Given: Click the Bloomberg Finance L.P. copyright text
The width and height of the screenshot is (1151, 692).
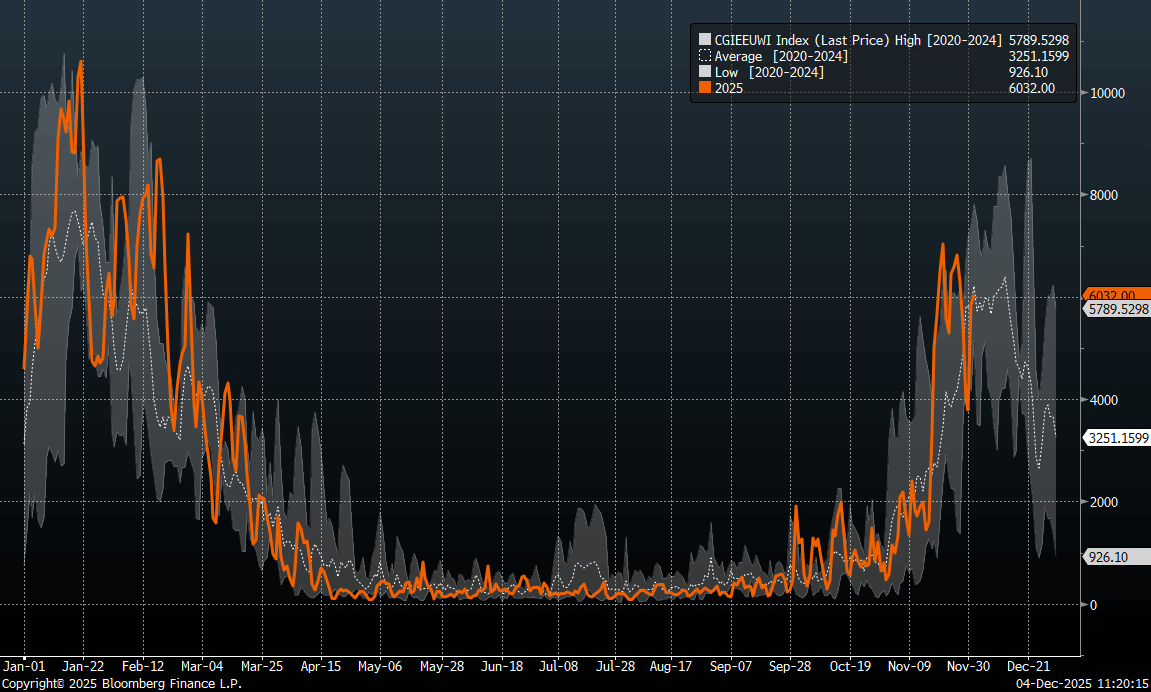Looking at the screenshot, I should point(121,684).
